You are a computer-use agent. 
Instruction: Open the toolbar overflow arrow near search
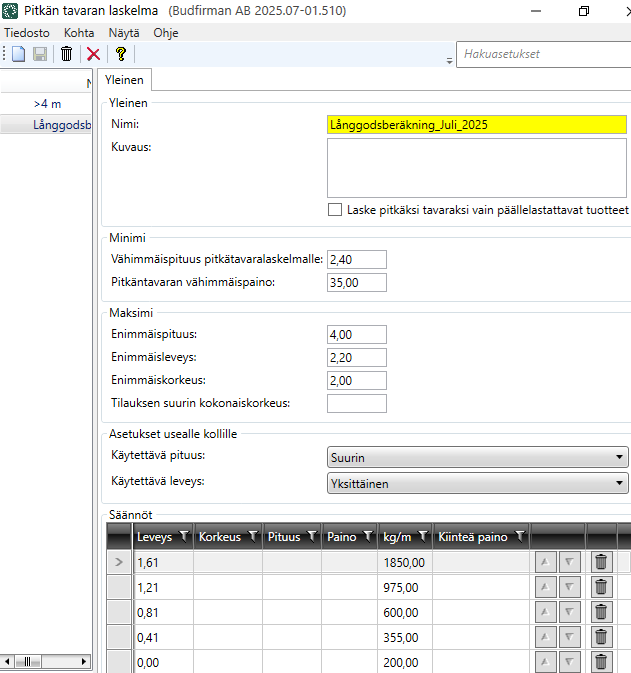(x=449, y=60)
